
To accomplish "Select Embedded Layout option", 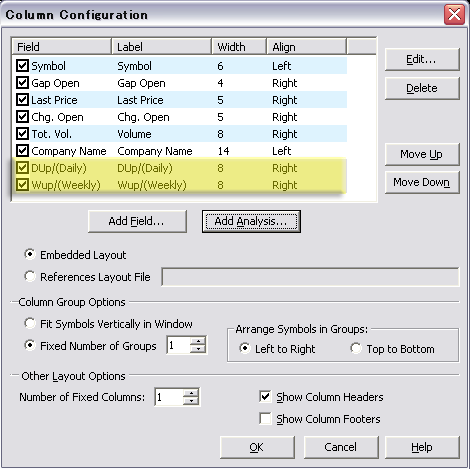I will coord(30,255).
